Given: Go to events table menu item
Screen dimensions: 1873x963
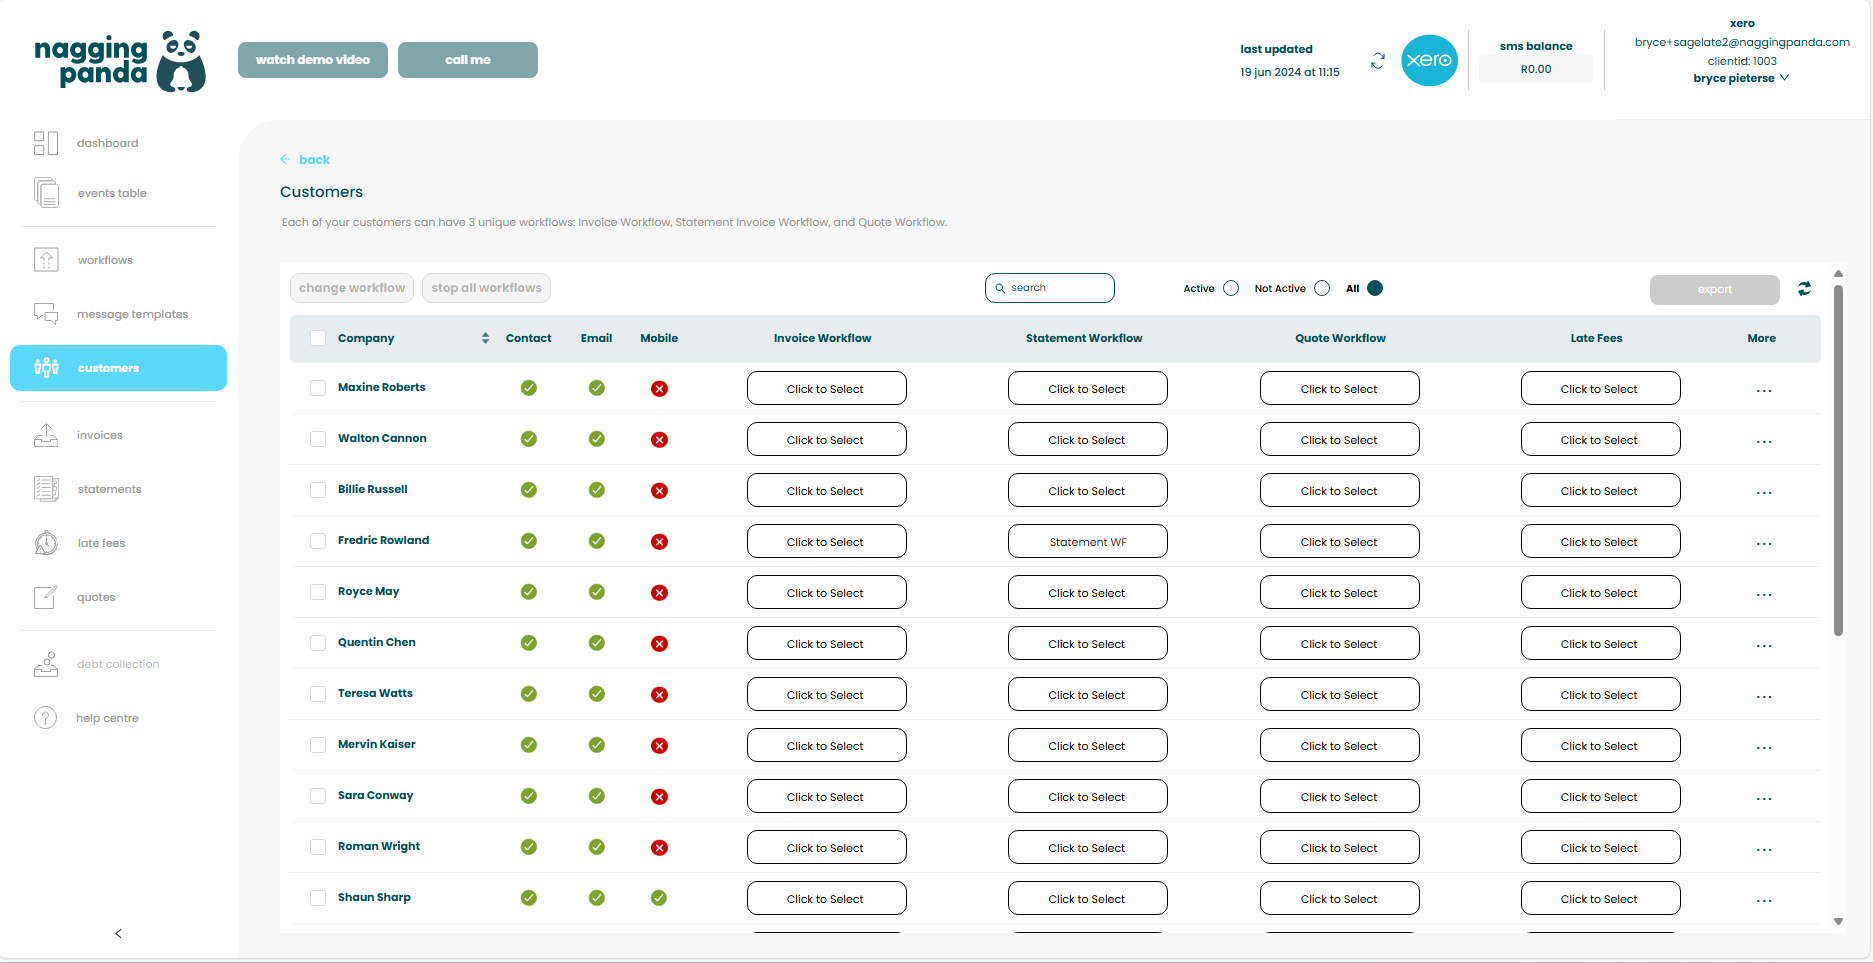Looking at the screenshot, I should [112, 193].
